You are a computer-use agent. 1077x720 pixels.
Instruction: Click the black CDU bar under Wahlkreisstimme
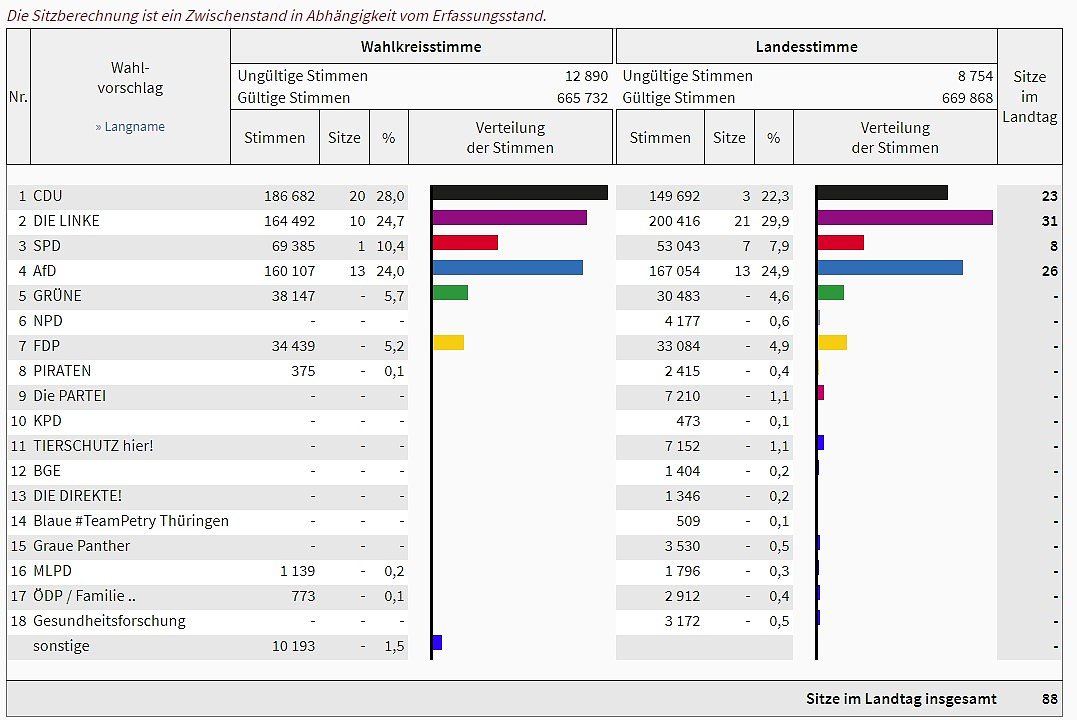(x=519, y=193)
